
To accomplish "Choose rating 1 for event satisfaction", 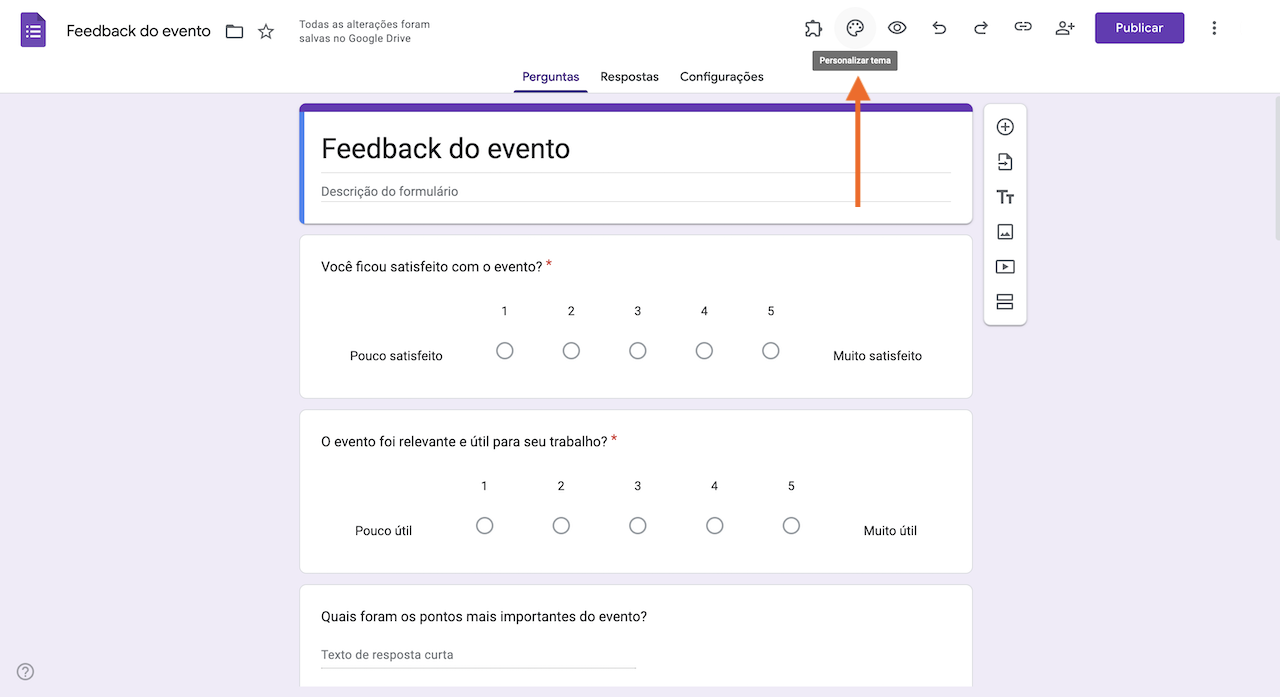I will pyautogui.click(x=505, y=351).
